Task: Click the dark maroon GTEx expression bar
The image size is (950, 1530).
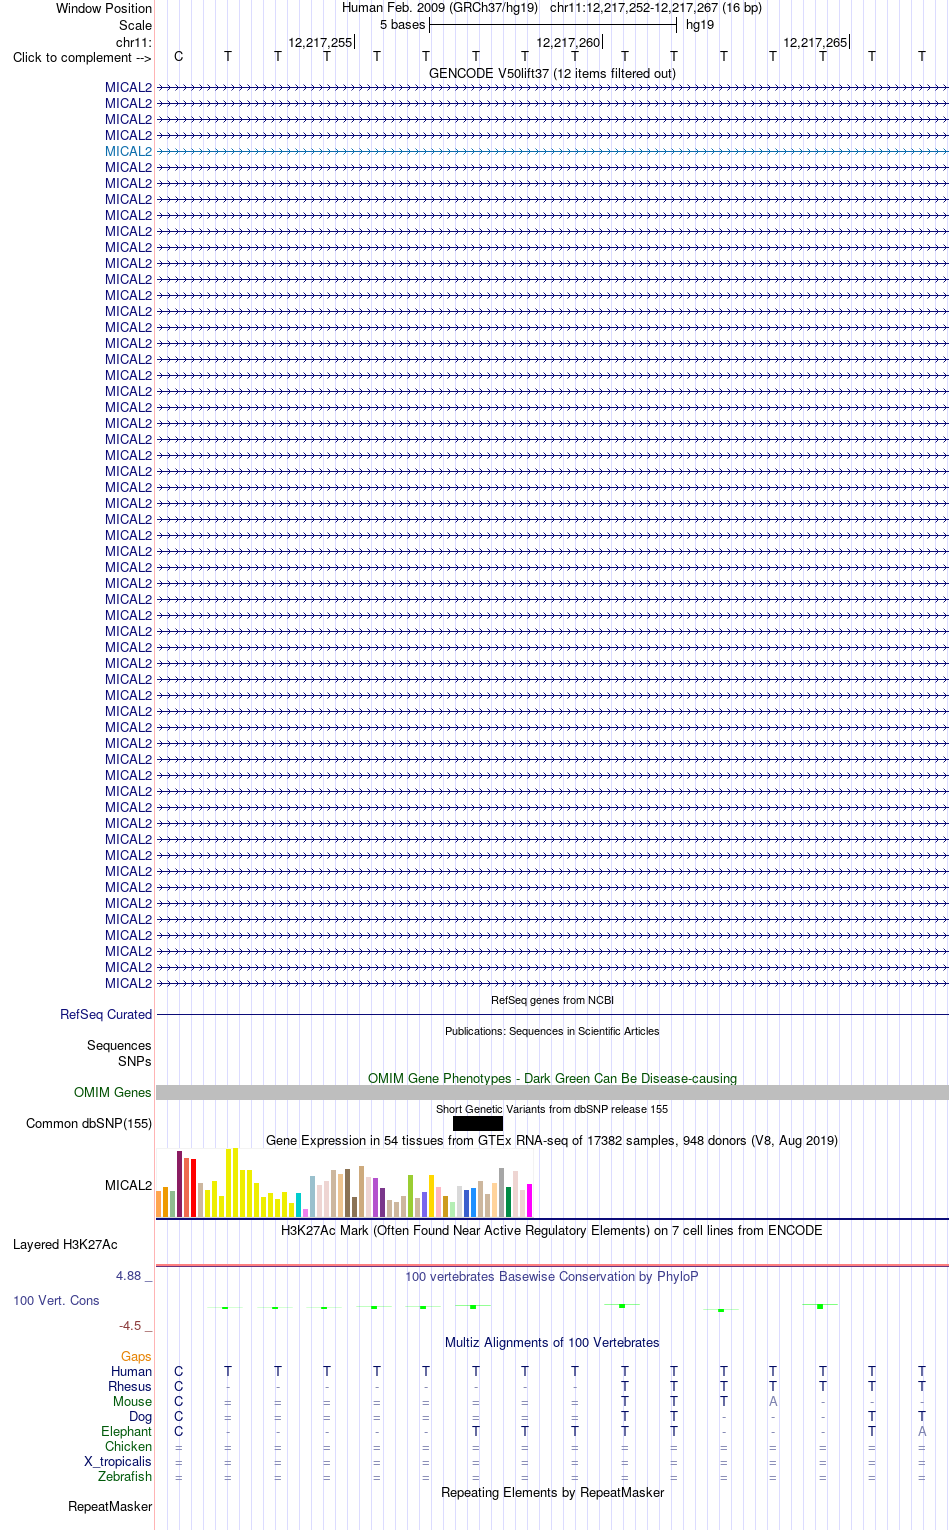Action: 180,1184
